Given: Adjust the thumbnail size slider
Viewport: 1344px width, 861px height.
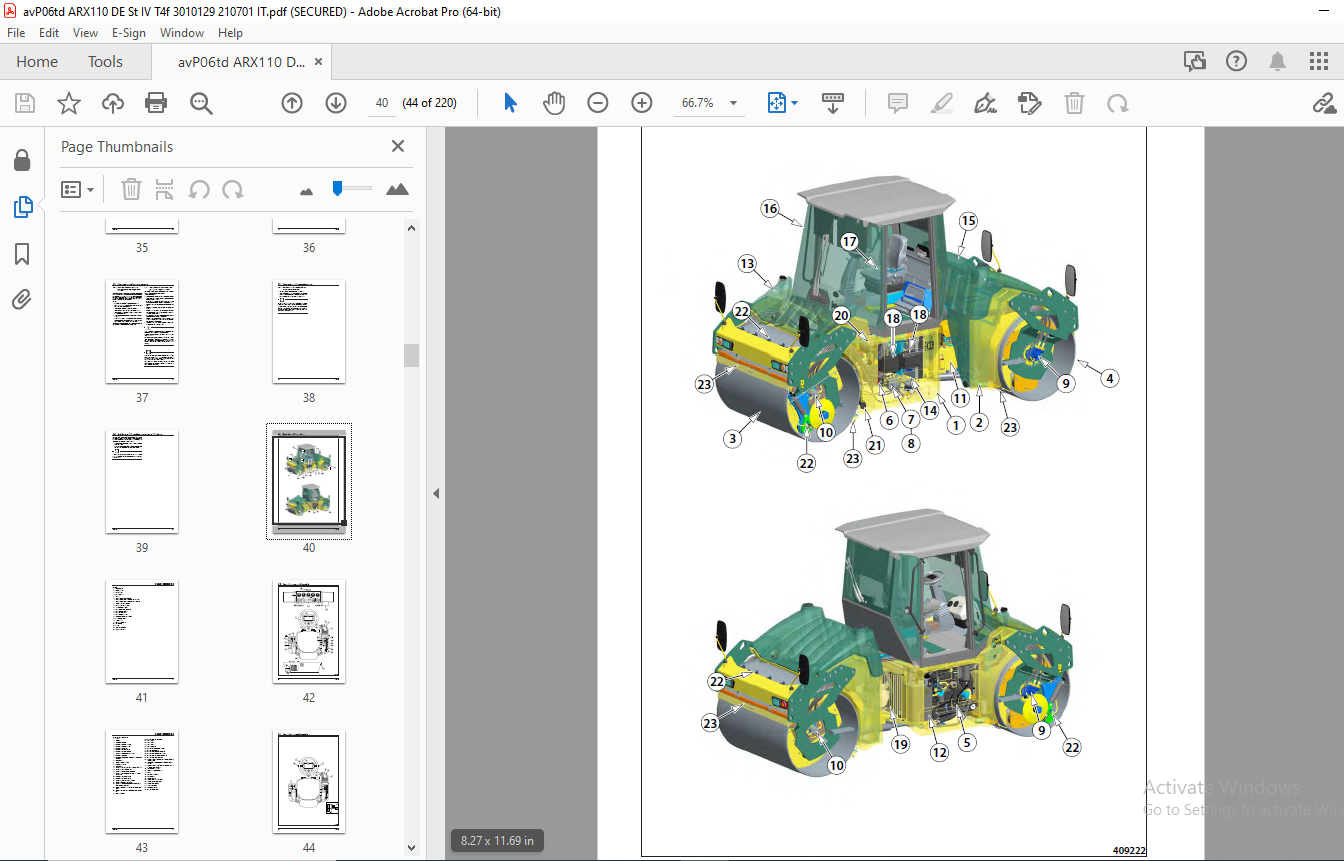Looking at the screenshot, I should coord(338,187).
